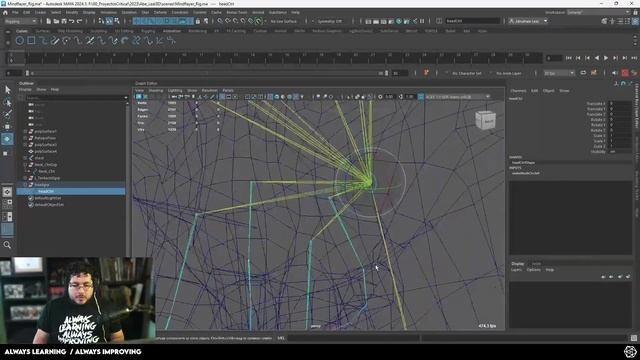Open the Layers menu in layer editor
Image resolution: width=640 pixels, height=360 pixels.
click(x=516, y=270)
